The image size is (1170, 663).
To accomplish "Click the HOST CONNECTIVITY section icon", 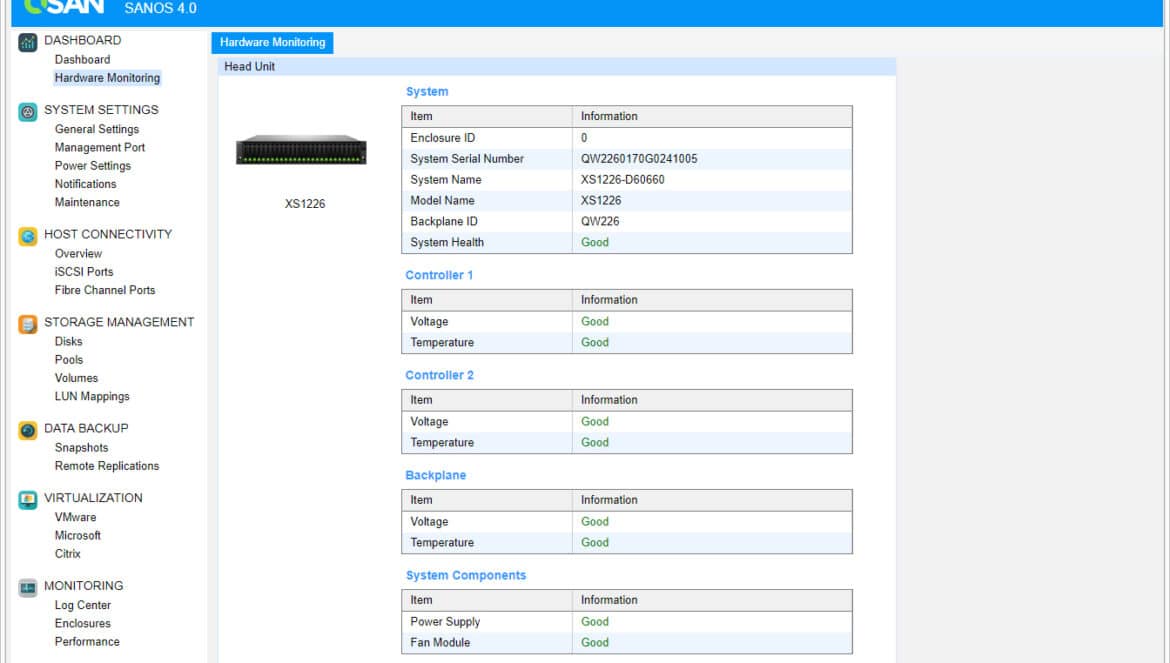I will click(x=28, y=236).
